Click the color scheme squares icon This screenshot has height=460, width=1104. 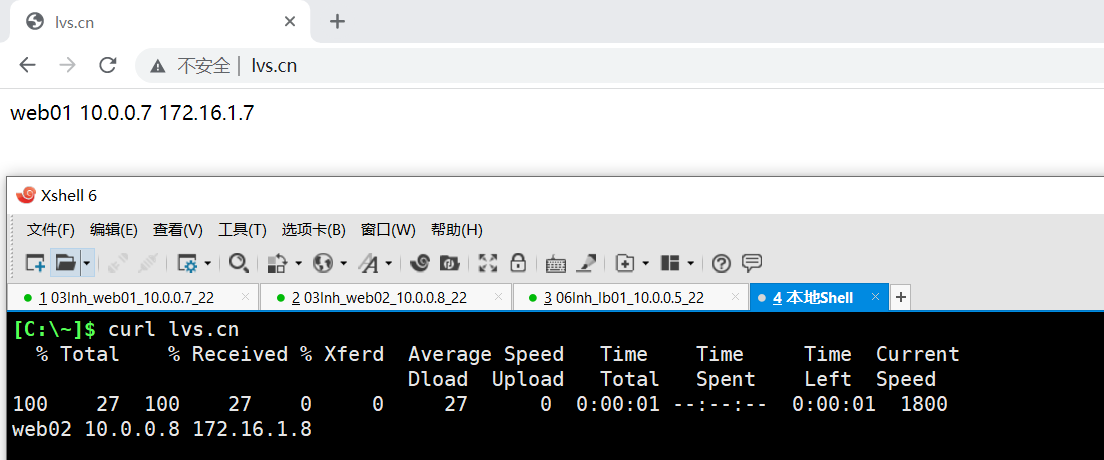click(x=278, y=263)
